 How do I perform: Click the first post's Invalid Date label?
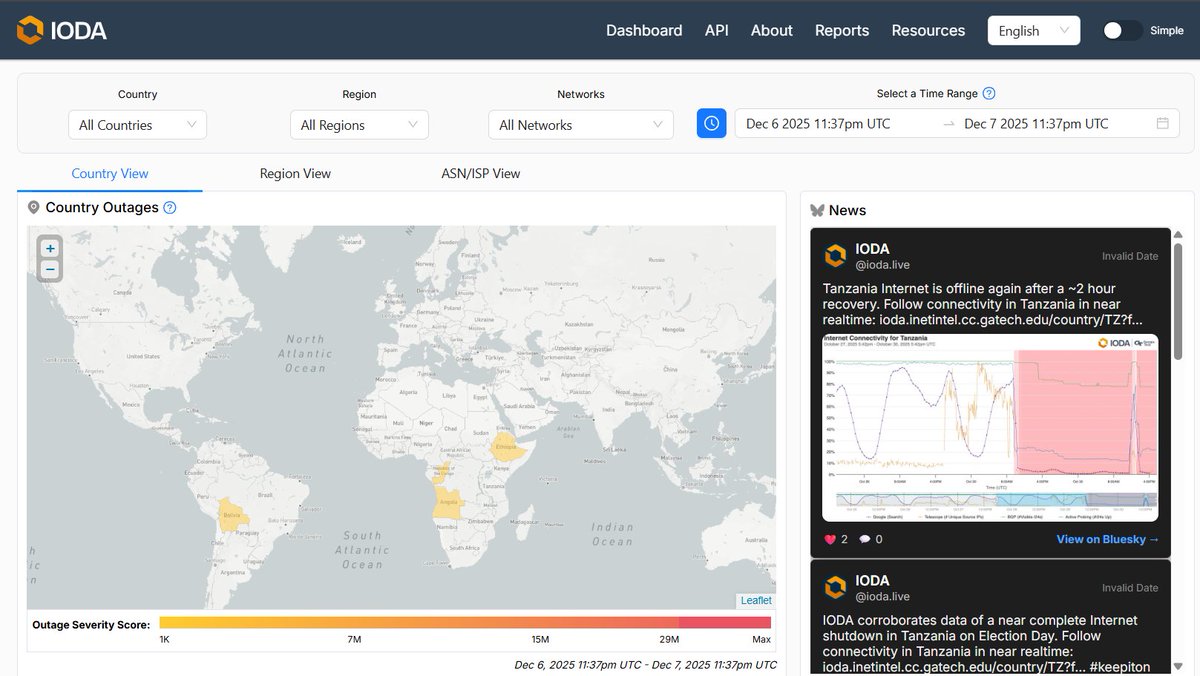(1130, 256)
